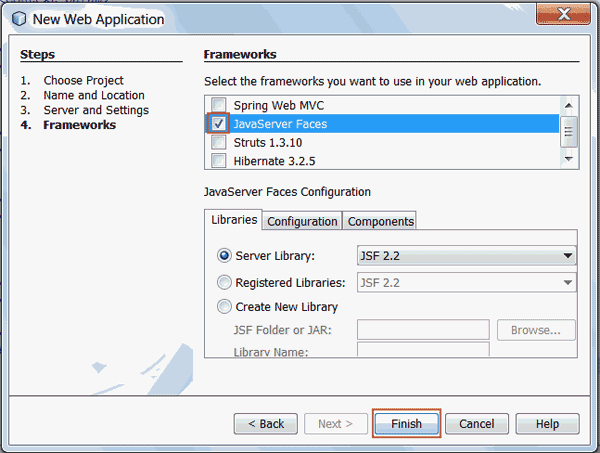Click the JavaServer Faces Configuration label
Viewport: 600px width, 453px height.
[x=287, y=192]
